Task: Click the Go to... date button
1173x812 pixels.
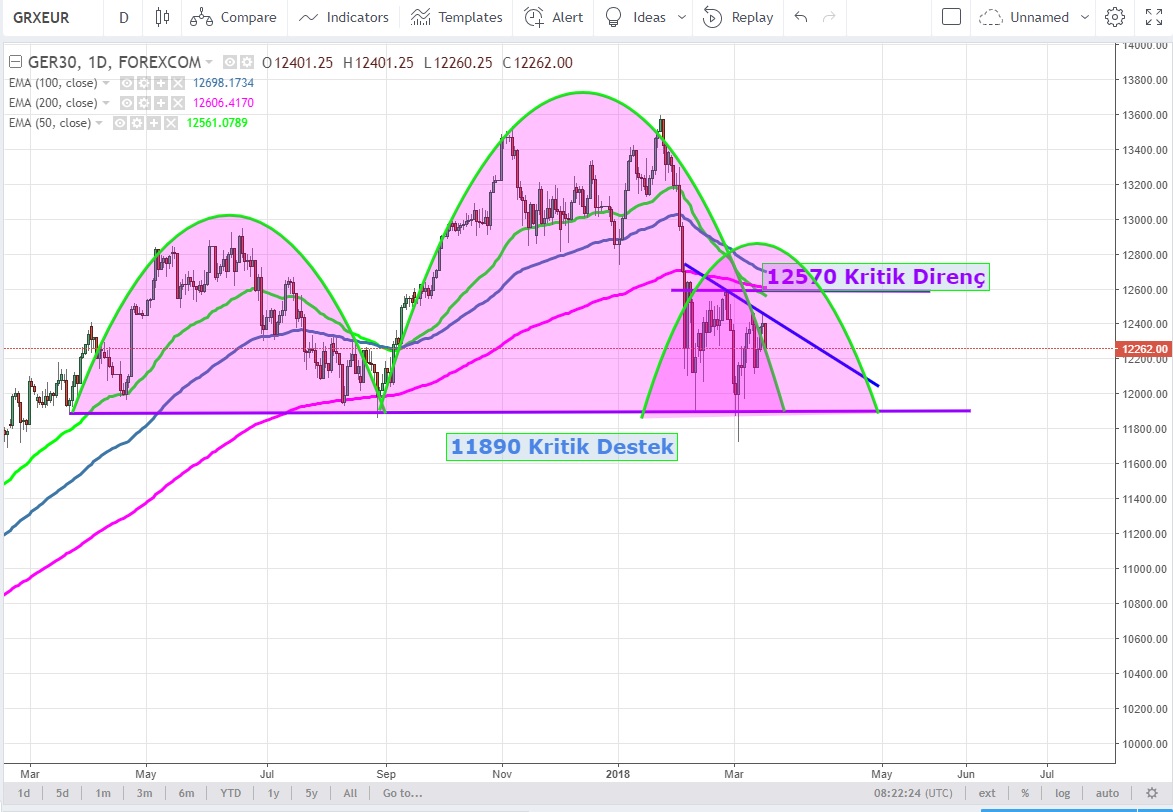Action: pyautogui.click(x=401, y=793)
